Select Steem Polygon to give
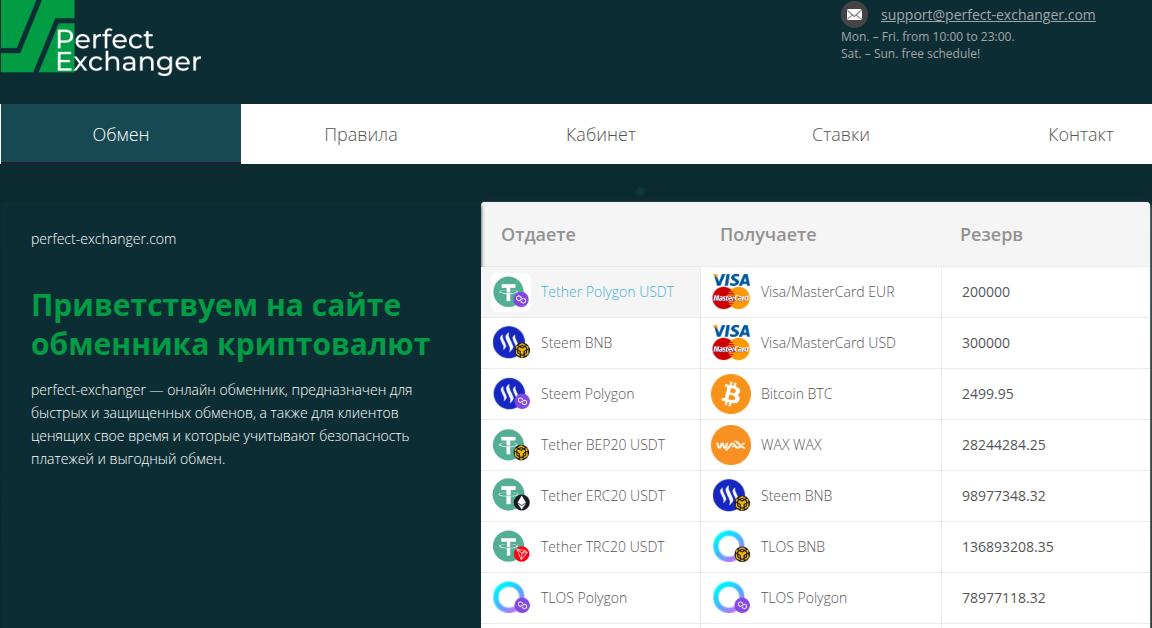 [x=587, y=394]
